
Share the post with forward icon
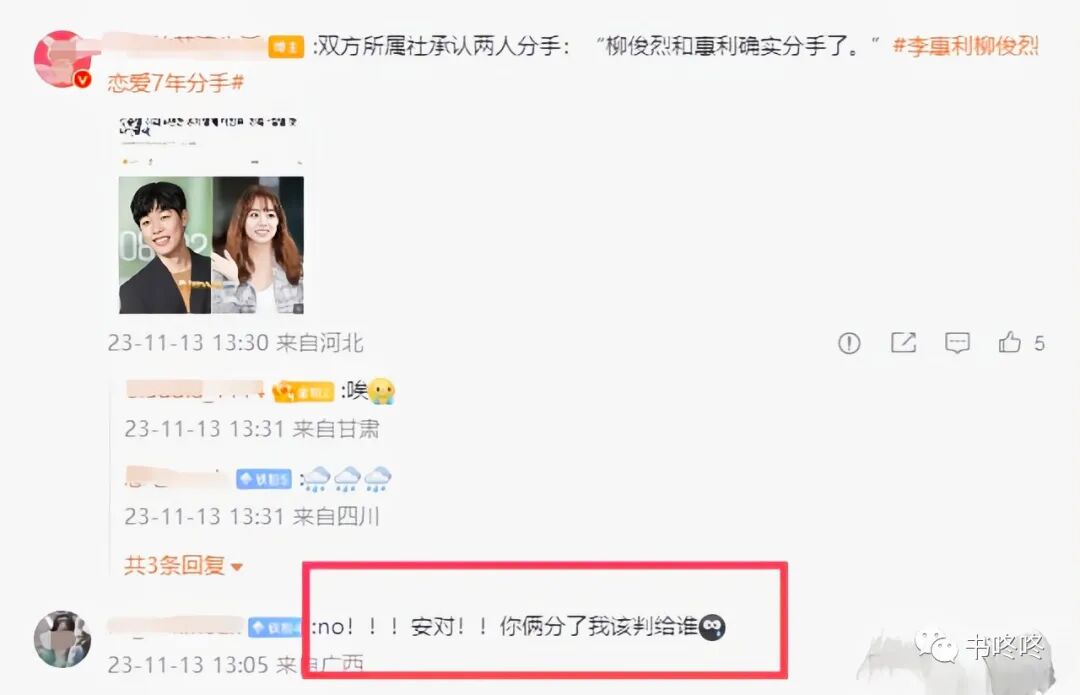(x=903, y=342)
